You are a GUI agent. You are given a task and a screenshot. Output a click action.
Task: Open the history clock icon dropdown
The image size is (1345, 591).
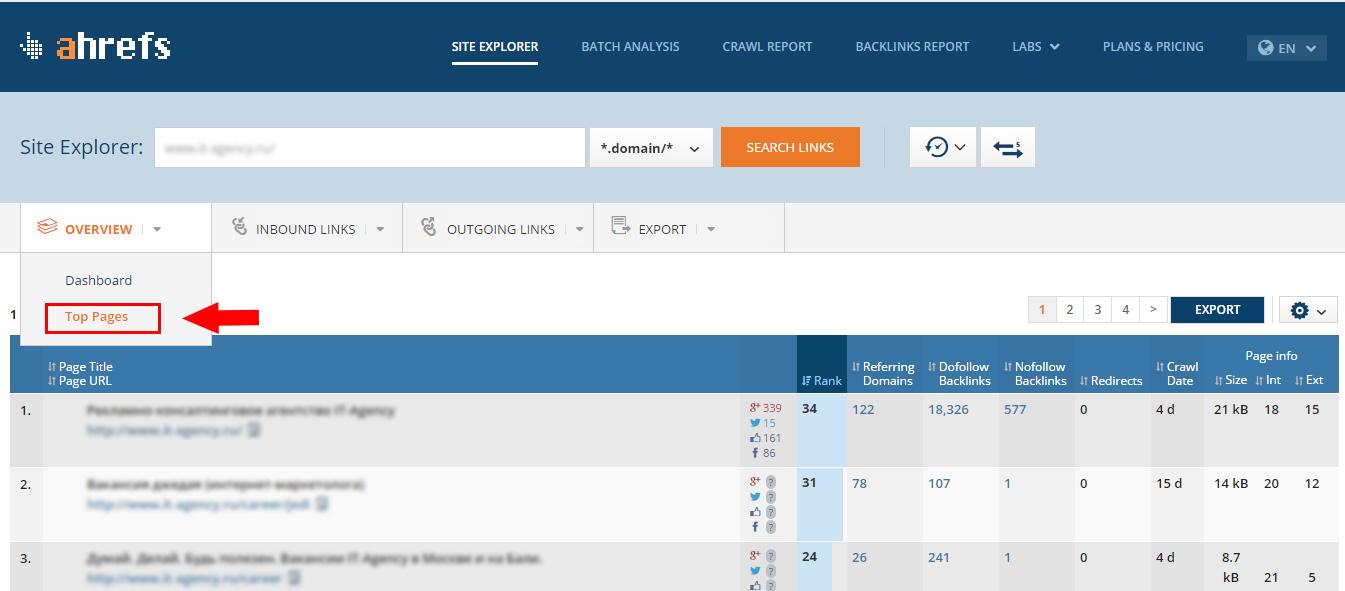pos(943,147)
